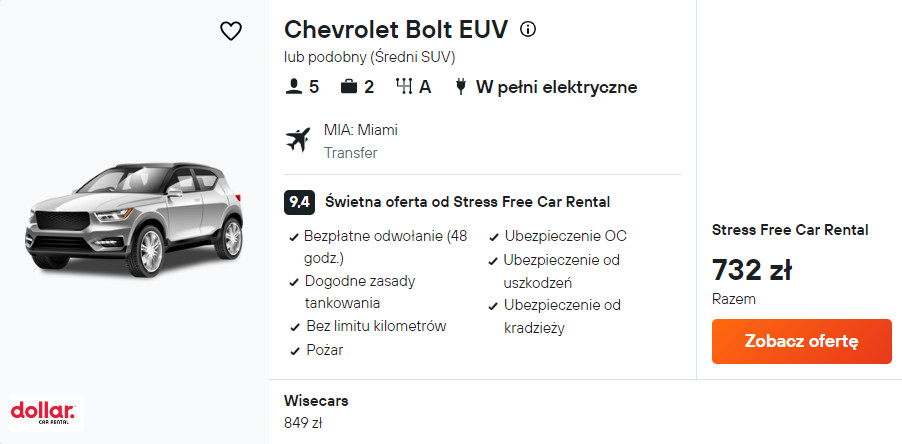Click the luggage suitcase icon
Screen dimensions: 902x444
(x=349, y=87)
